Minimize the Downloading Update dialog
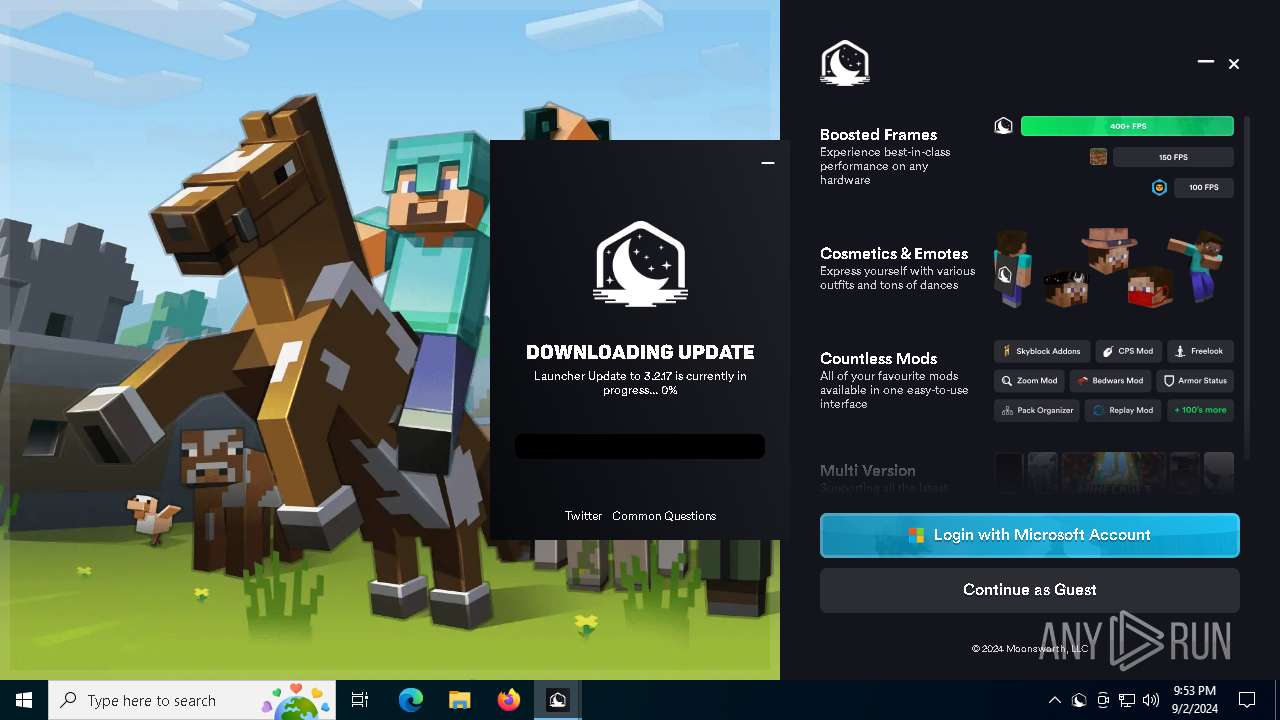 768,162
